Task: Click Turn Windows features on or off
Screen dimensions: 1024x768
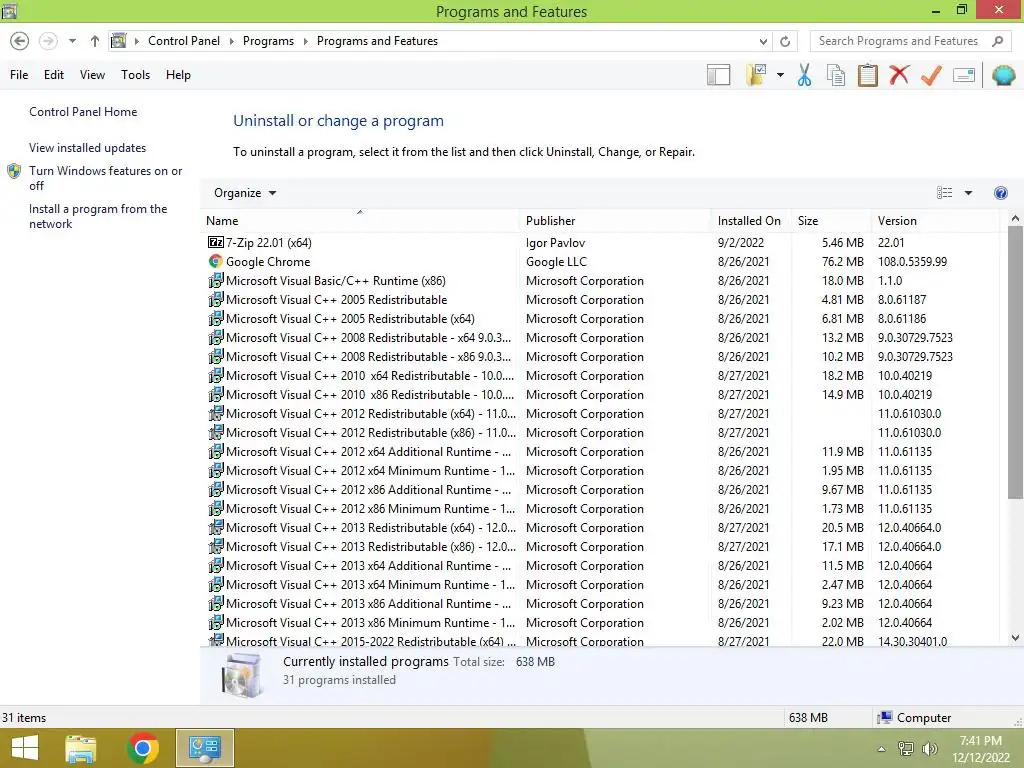Action: pyautogui.click(x=105, y=178)
